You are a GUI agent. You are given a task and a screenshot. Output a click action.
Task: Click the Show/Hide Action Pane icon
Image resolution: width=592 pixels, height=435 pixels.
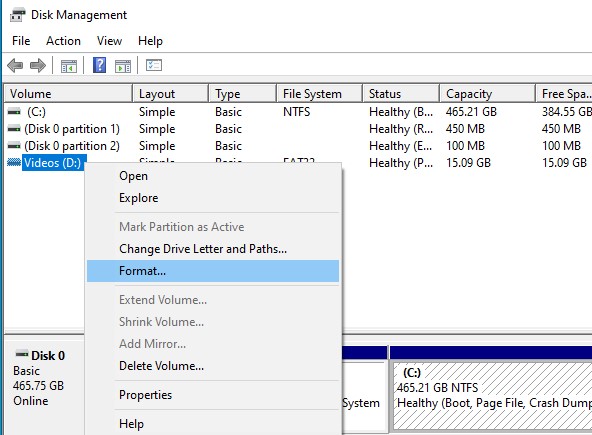pyautogui.click(x=123, y=66)
